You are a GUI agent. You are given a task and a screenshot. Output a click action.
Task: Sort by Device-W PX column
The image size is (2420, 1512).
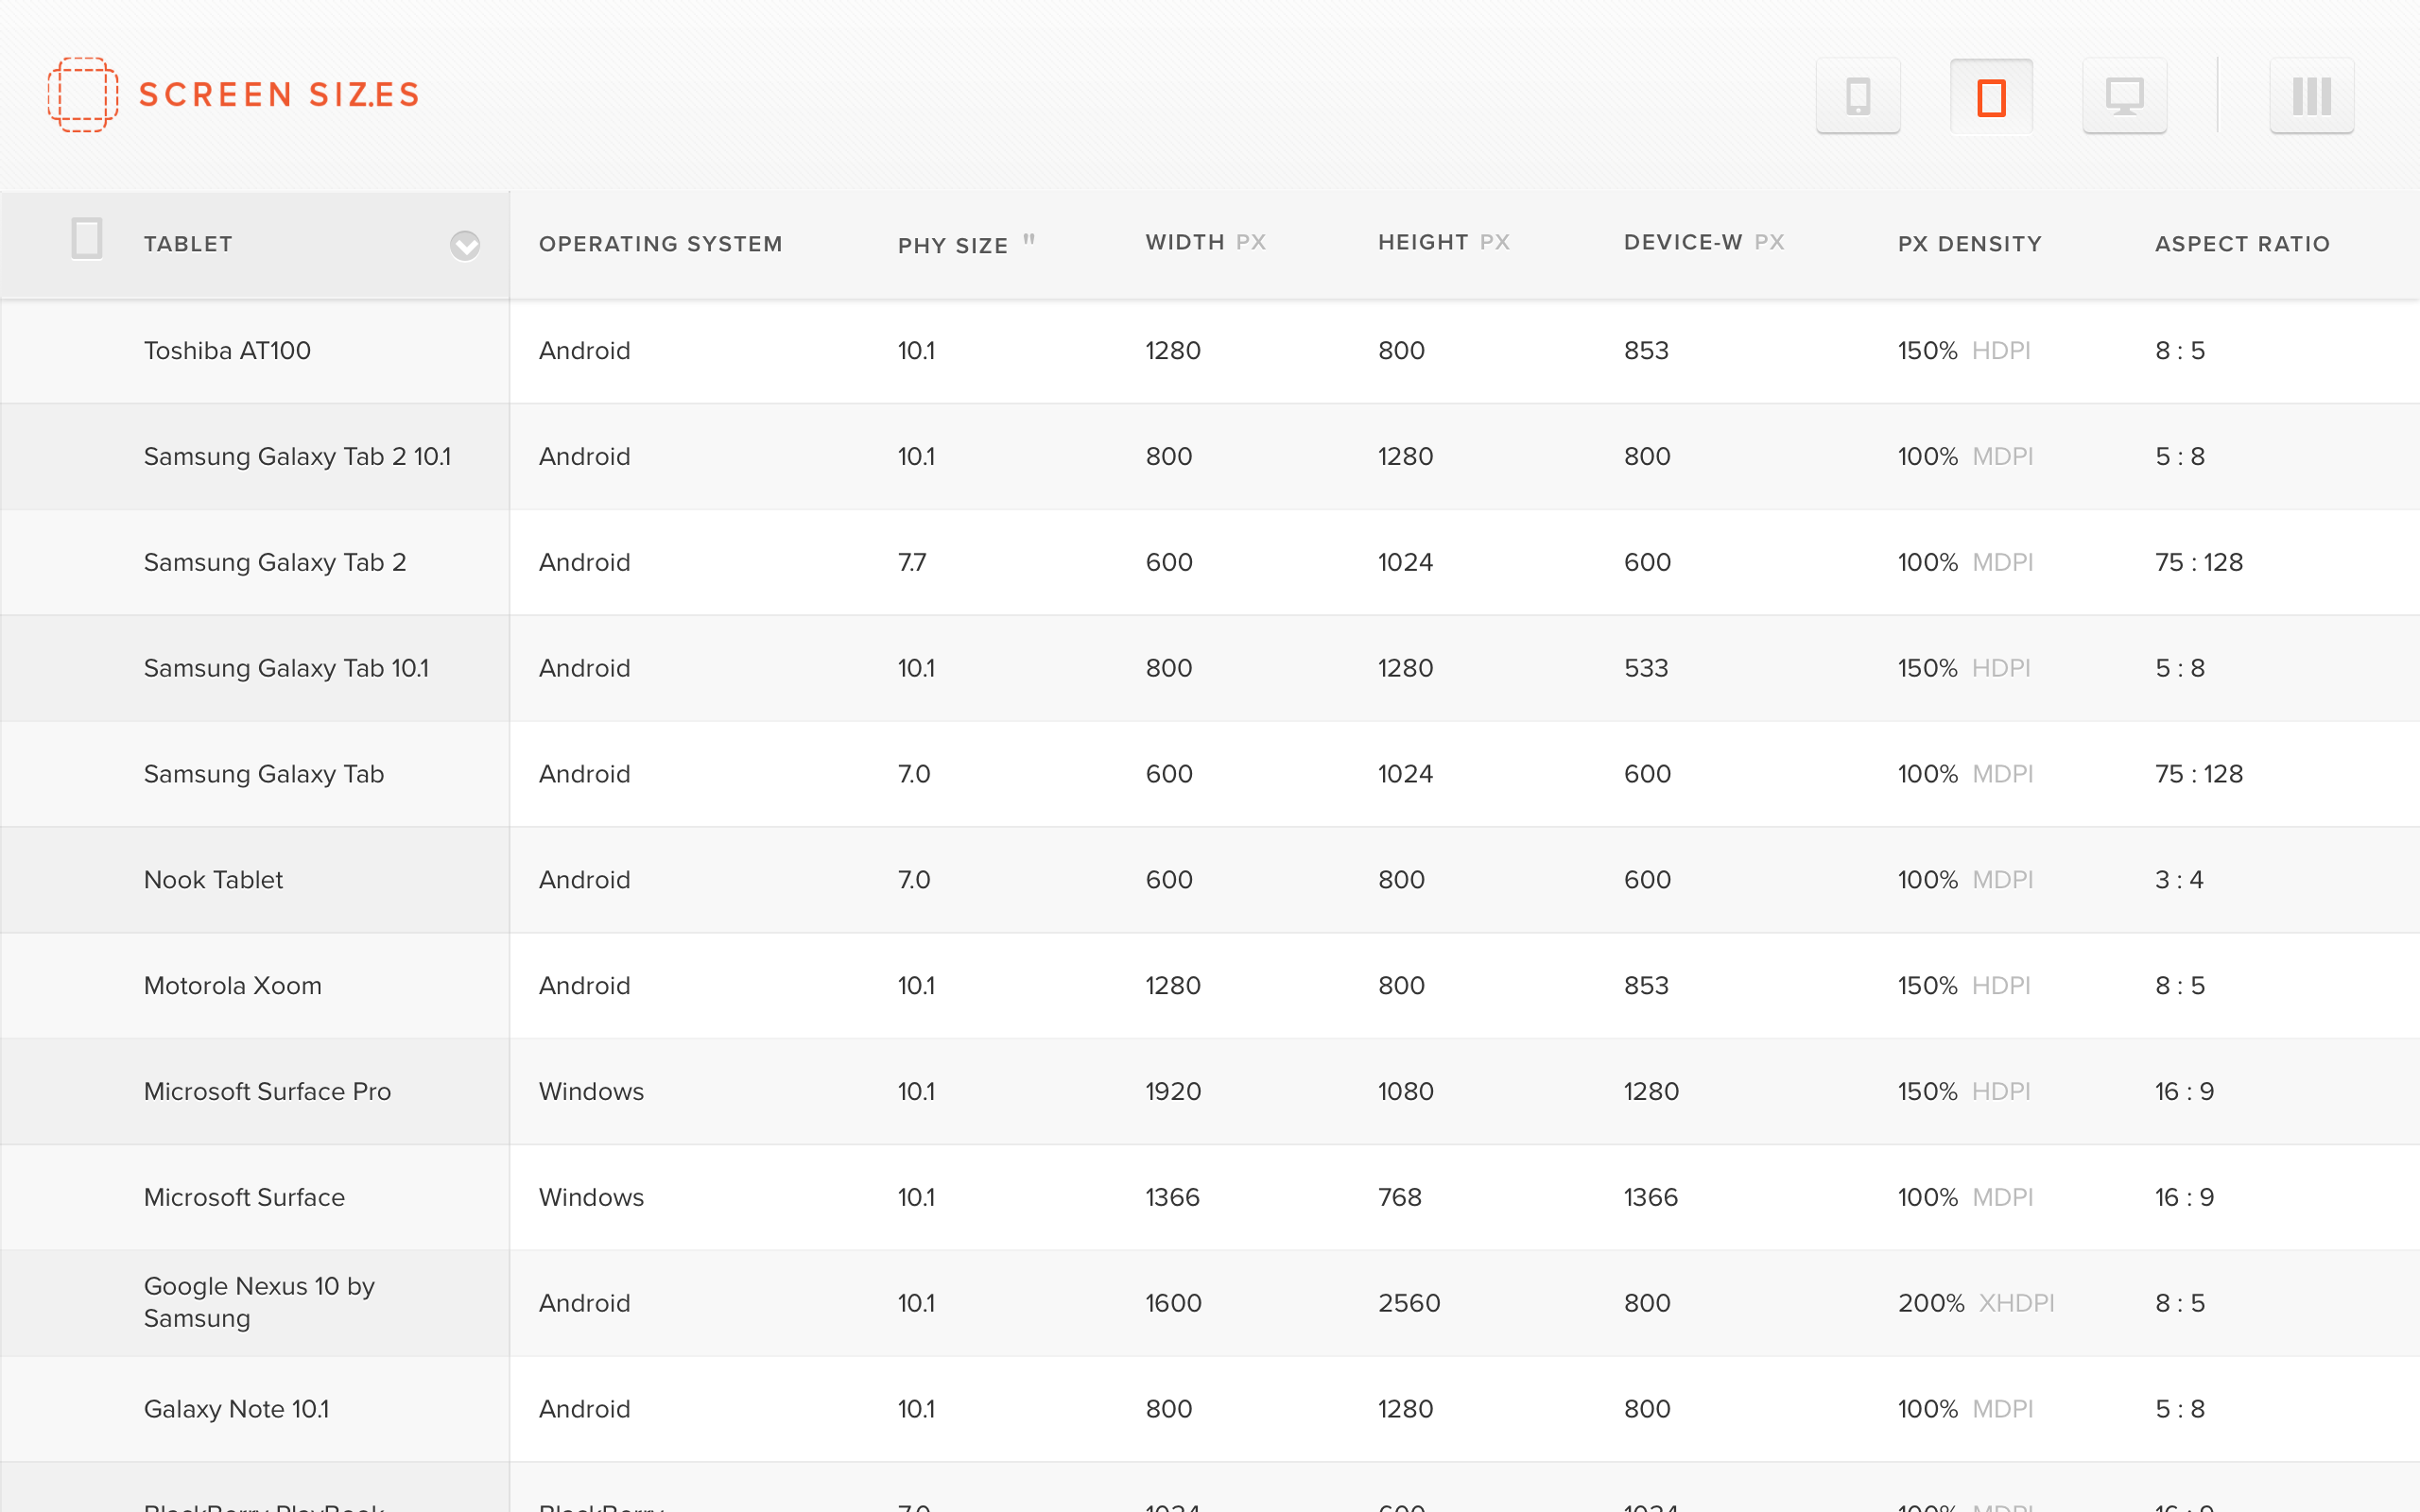1703,242
